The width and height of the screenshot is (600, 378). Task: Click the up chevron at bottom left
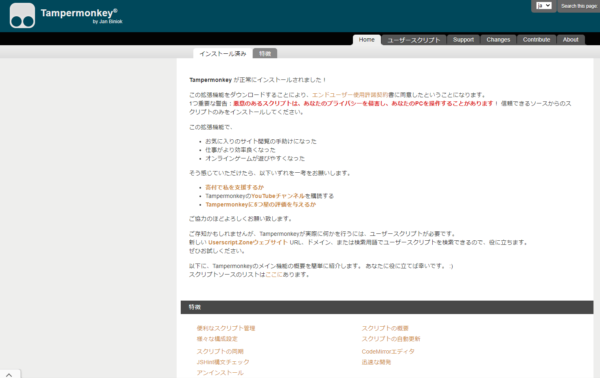(x=9, y=375)
